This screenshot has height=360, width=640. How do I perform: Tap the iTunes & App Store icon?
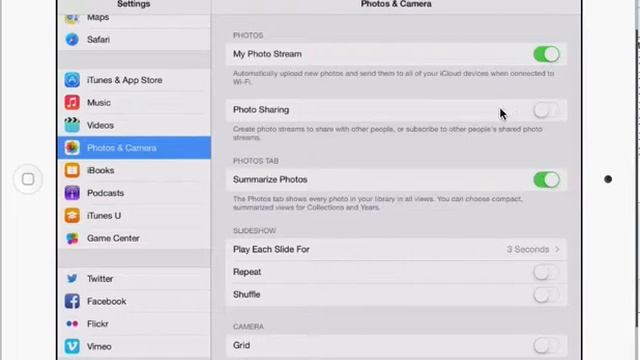pyautogui.click(x=72, y=80)
